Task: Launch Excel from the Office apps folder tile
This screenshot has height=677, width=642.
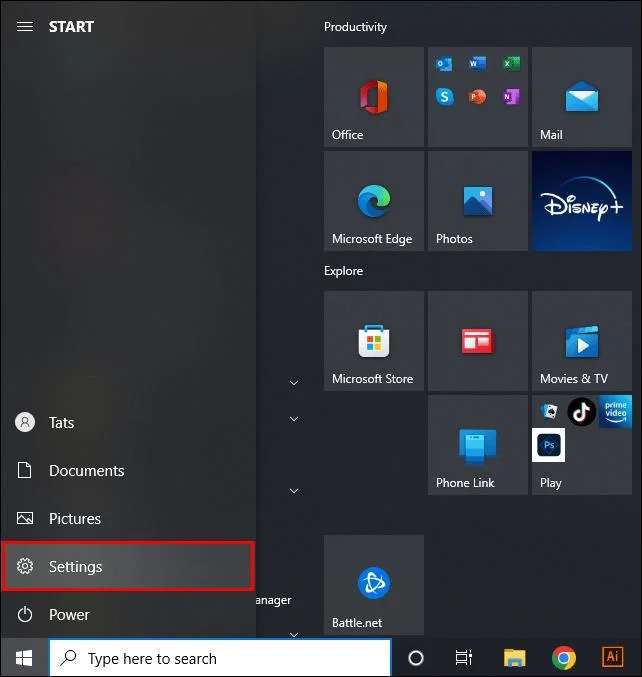Action: 511,64
